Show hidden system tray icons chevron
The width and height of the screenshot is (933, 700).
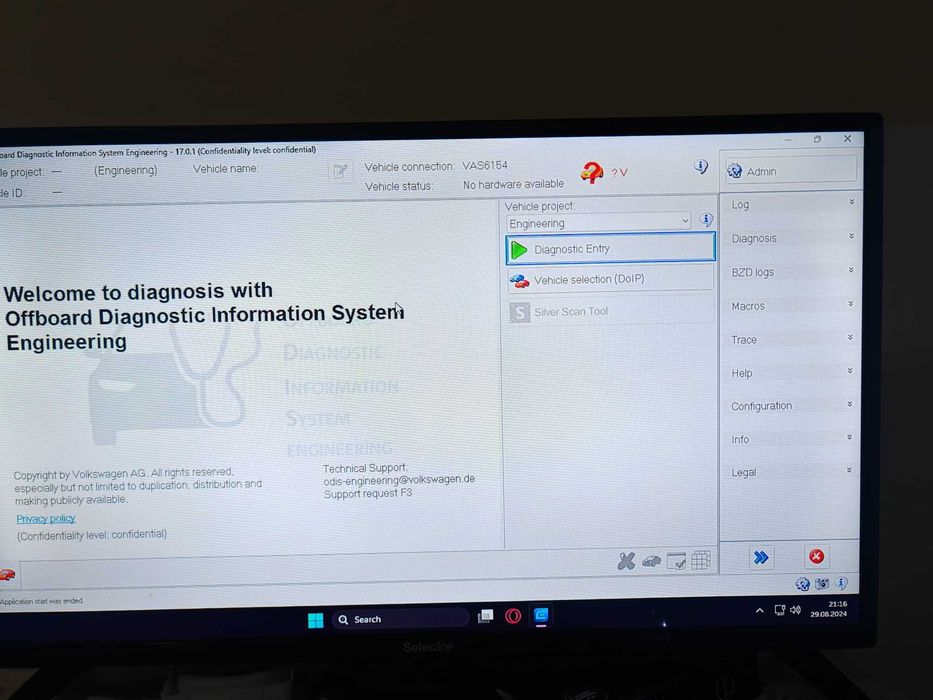coord(760,611)
